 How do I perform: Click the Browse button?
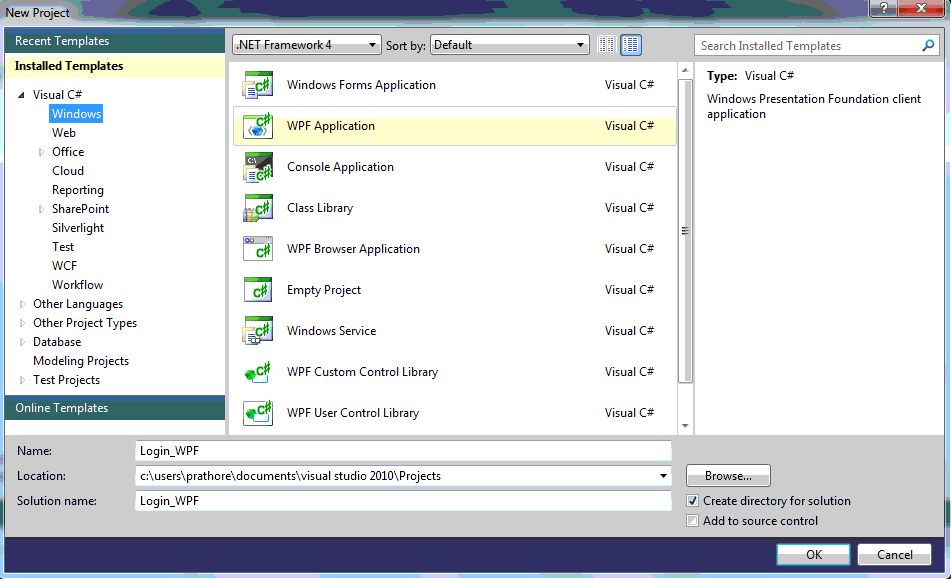[727, 475]
